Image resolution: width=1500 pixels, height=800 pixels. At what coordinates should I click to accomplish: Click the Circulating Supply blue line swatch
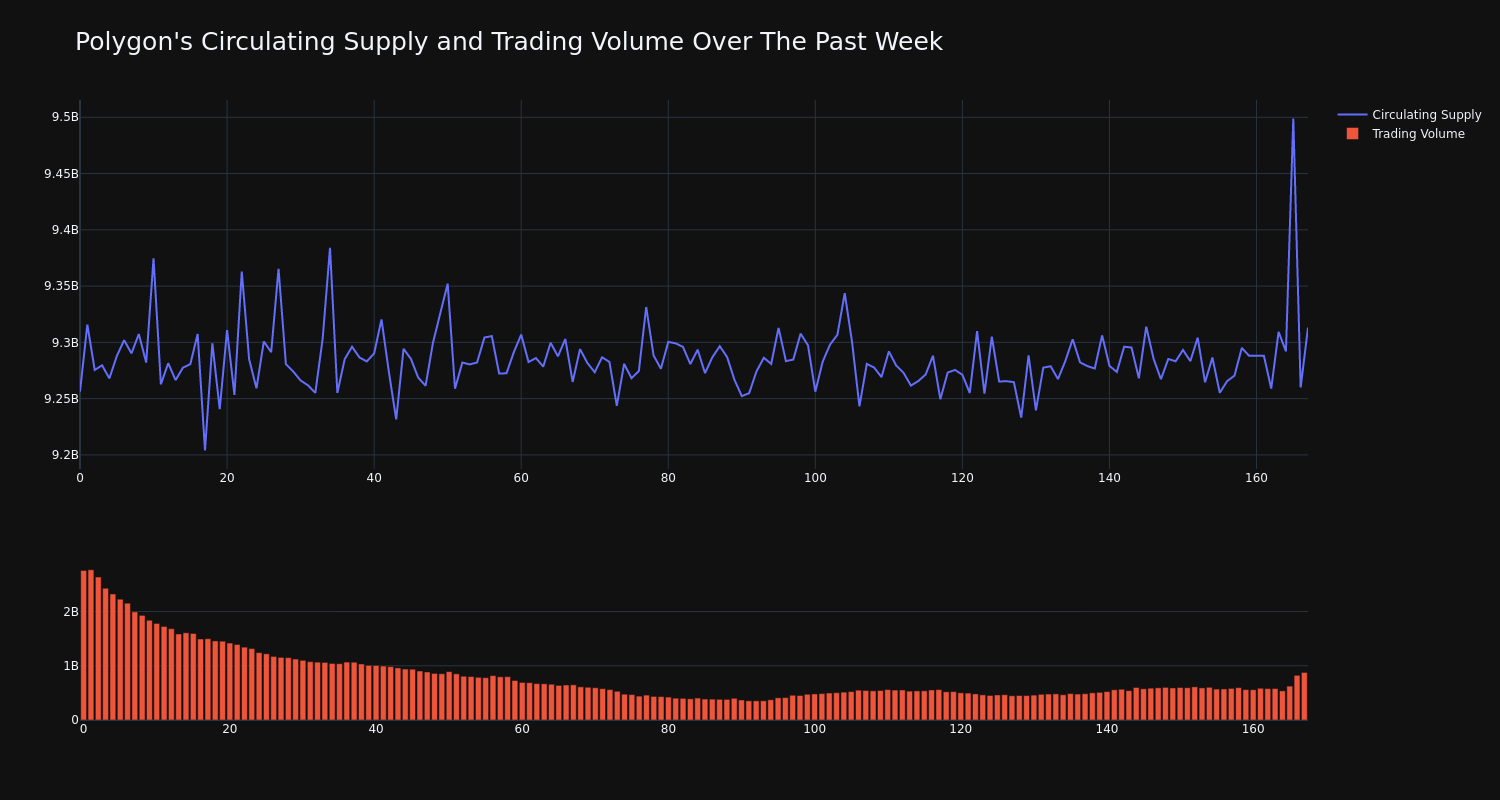[x=1352, y=115]
